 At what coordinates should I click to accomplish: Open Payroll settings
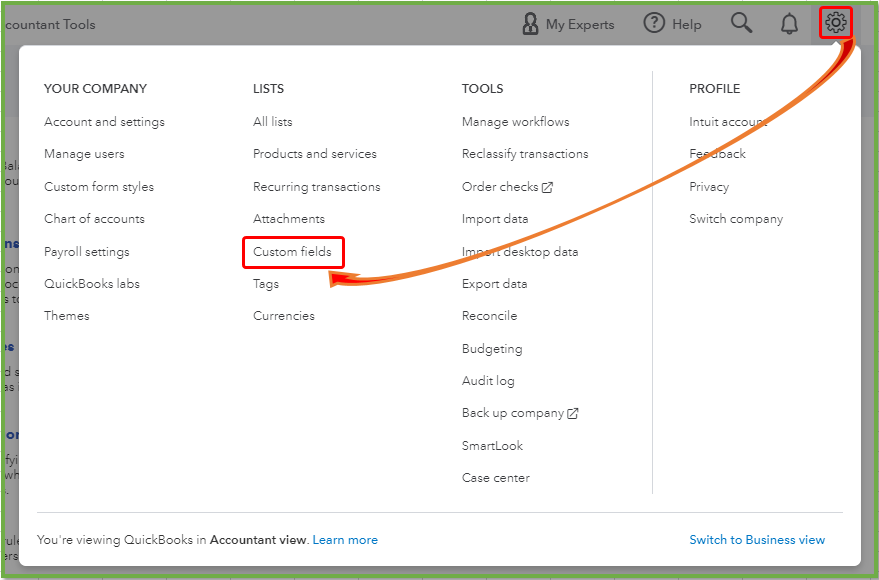click(x=86, y=252)
